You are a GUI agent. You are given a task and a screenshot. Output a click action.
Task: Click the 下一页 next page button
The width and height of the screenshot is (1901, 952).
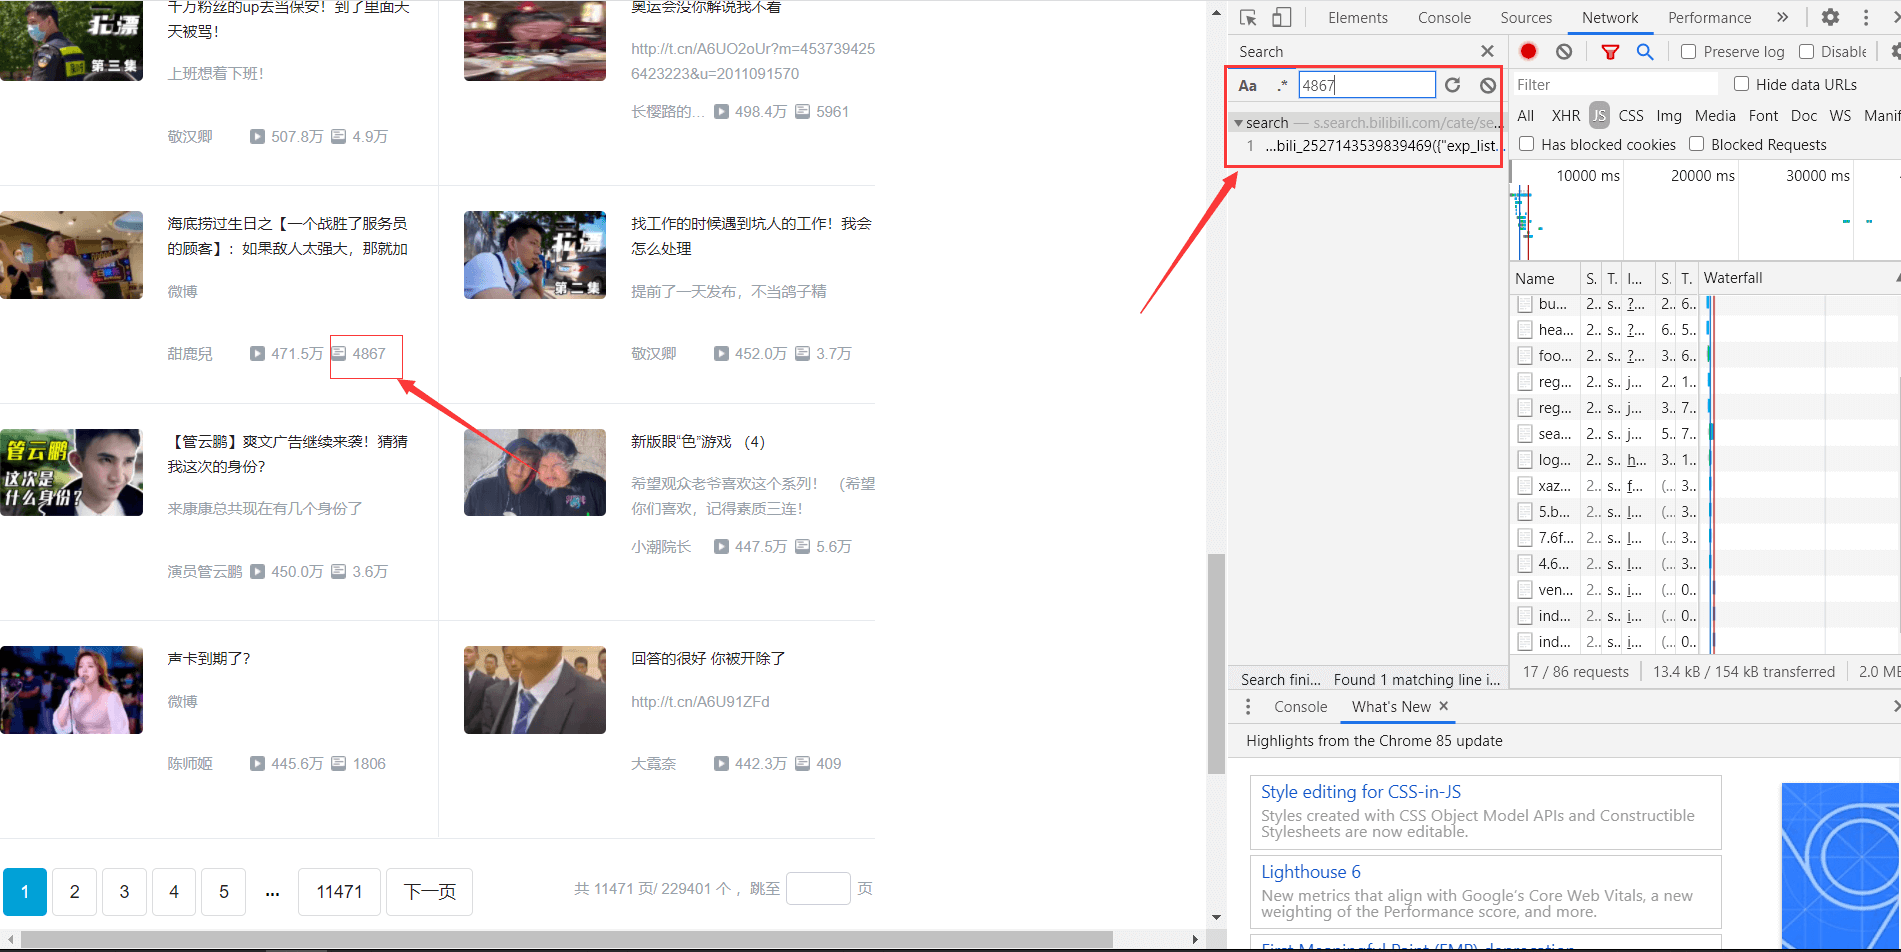(x=429, y=892)
